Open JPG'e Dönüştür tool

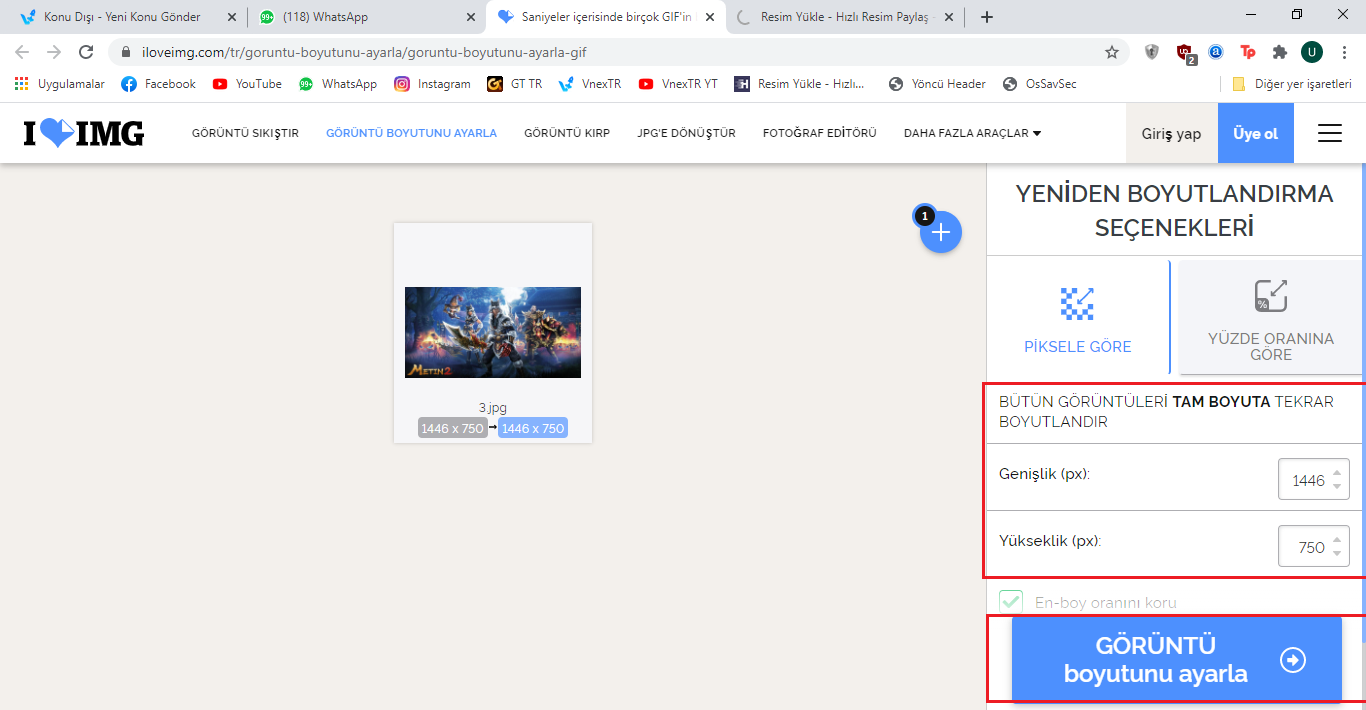tap(686, 133)
